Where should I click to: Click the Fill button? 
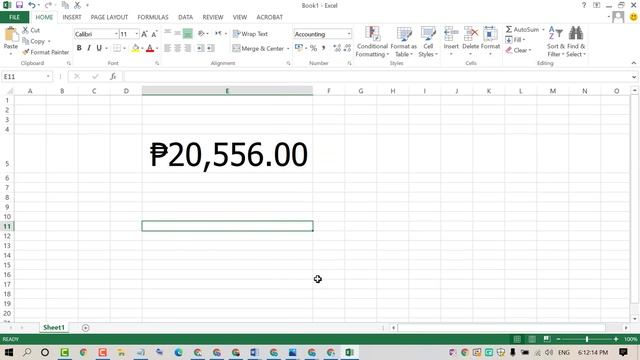[x=515, y=40]
